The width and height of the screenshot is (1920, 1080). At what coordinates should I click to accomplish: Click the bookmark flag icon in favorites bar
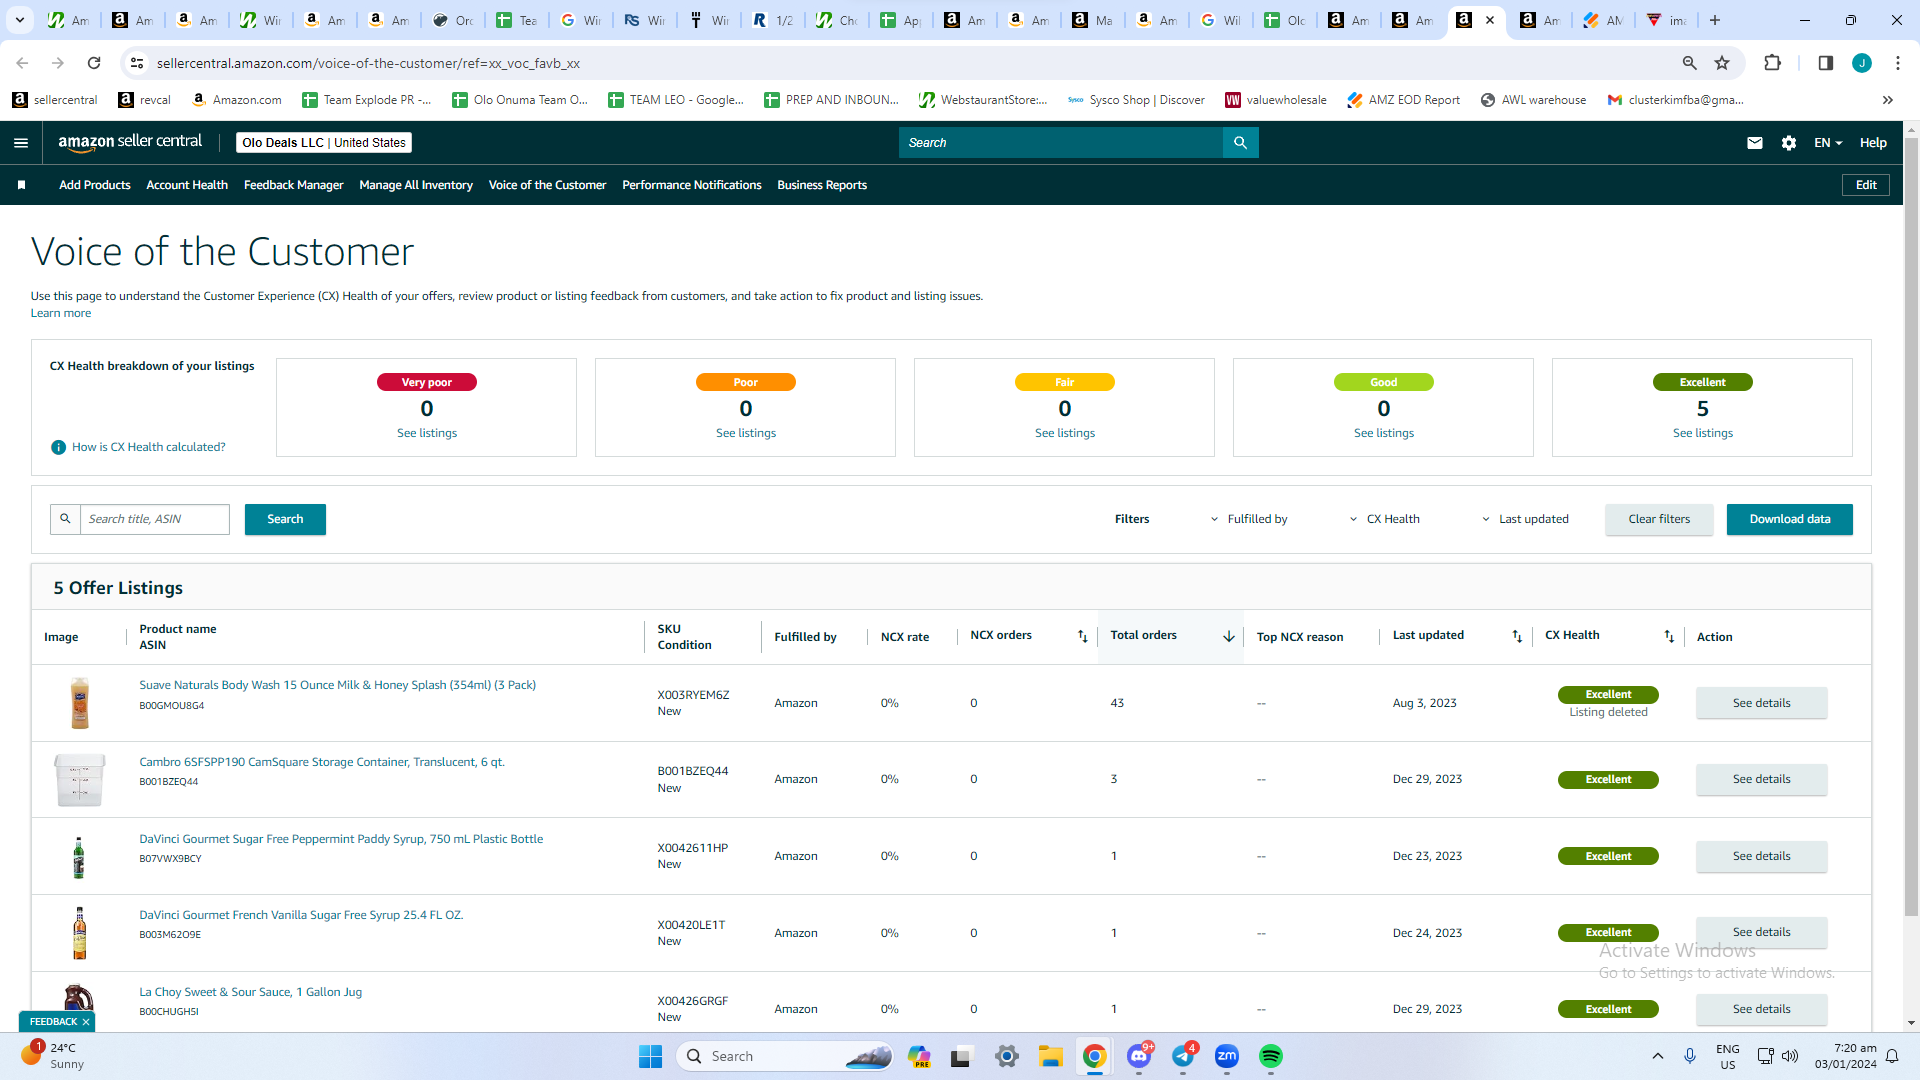pyautogui.click(x=21, y=185)
